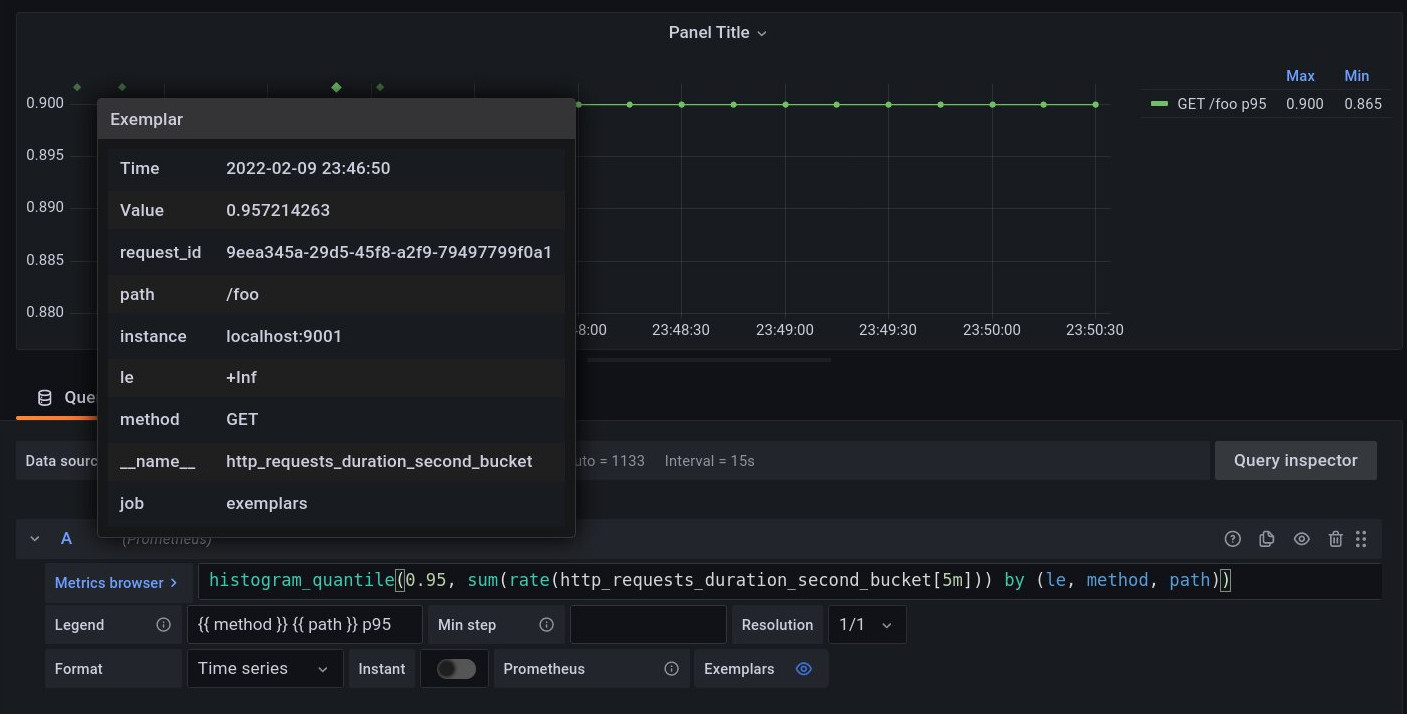This screenshot has width=1407, height=714.
Task: Hide query A using its eye icon
Action: tap(1301, 539)
